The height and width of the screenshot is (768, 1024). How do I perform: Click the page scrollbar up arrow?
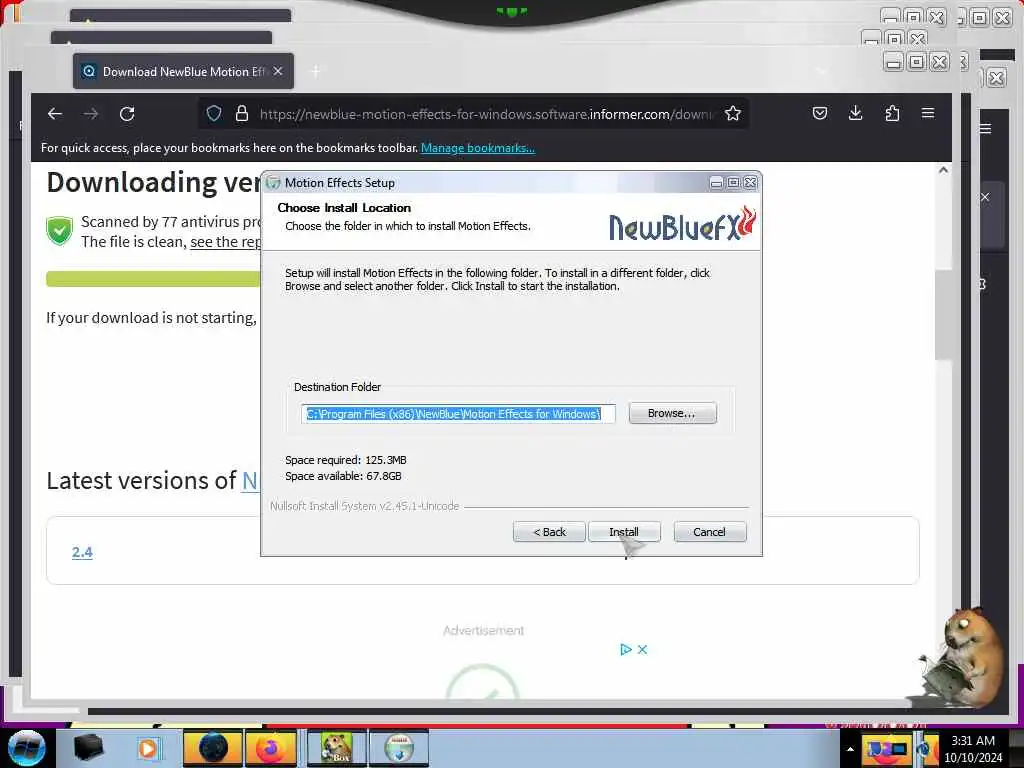pyautogui.click(x=943, y=170)
